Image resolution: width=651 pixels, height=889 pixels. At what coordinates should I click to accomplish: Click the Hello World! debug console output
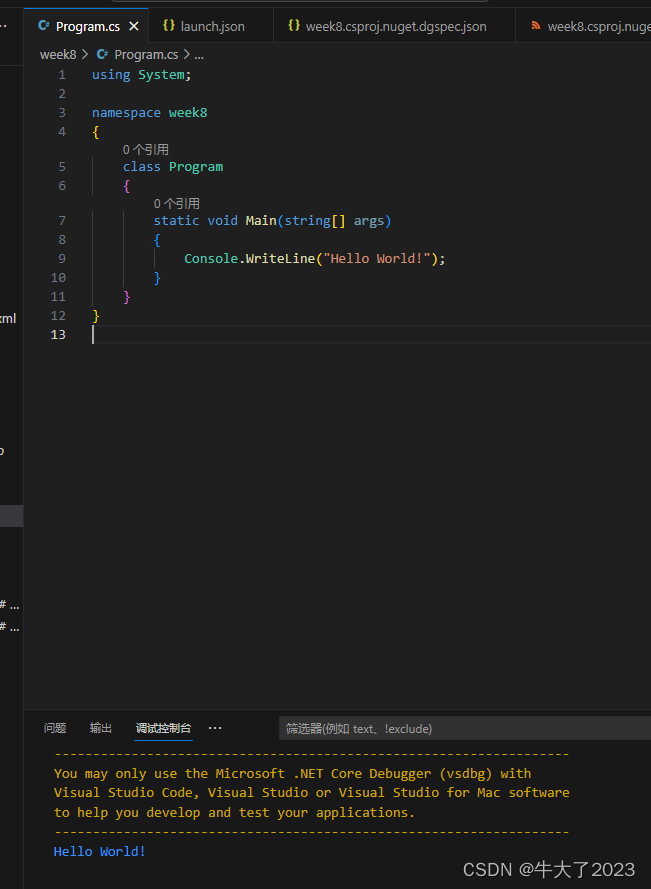pos(100,851)
